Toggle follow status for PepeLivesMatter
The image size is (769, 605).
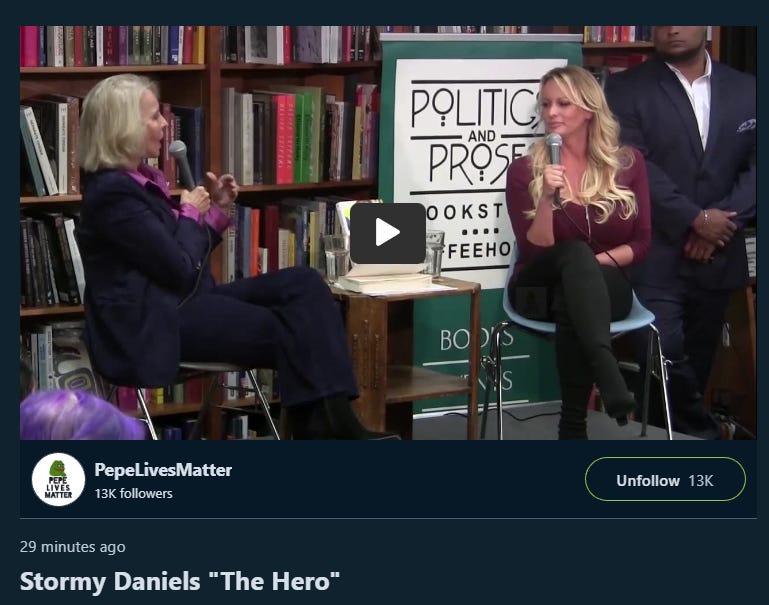click(x=665, y=479)
